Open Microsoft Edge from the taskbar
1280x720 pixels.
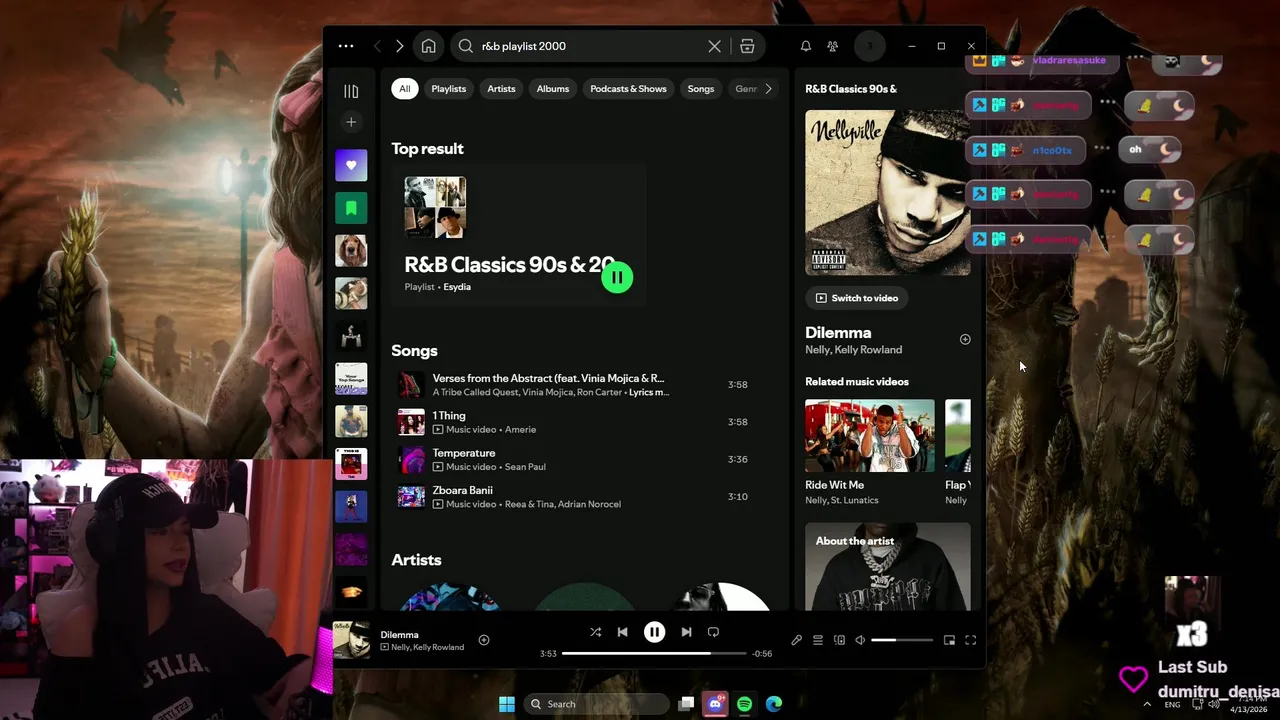click(773, 704)
